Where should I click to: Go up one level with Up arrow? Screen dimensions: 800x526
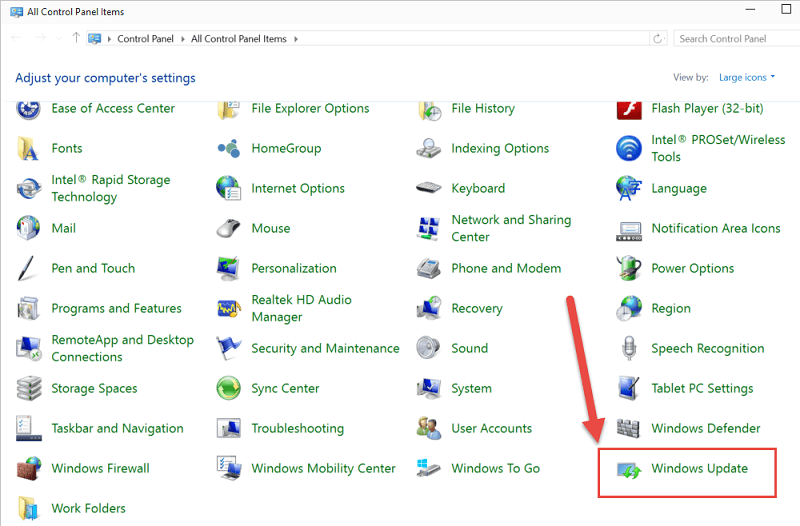pyautogui.click(x=76, y=38)
